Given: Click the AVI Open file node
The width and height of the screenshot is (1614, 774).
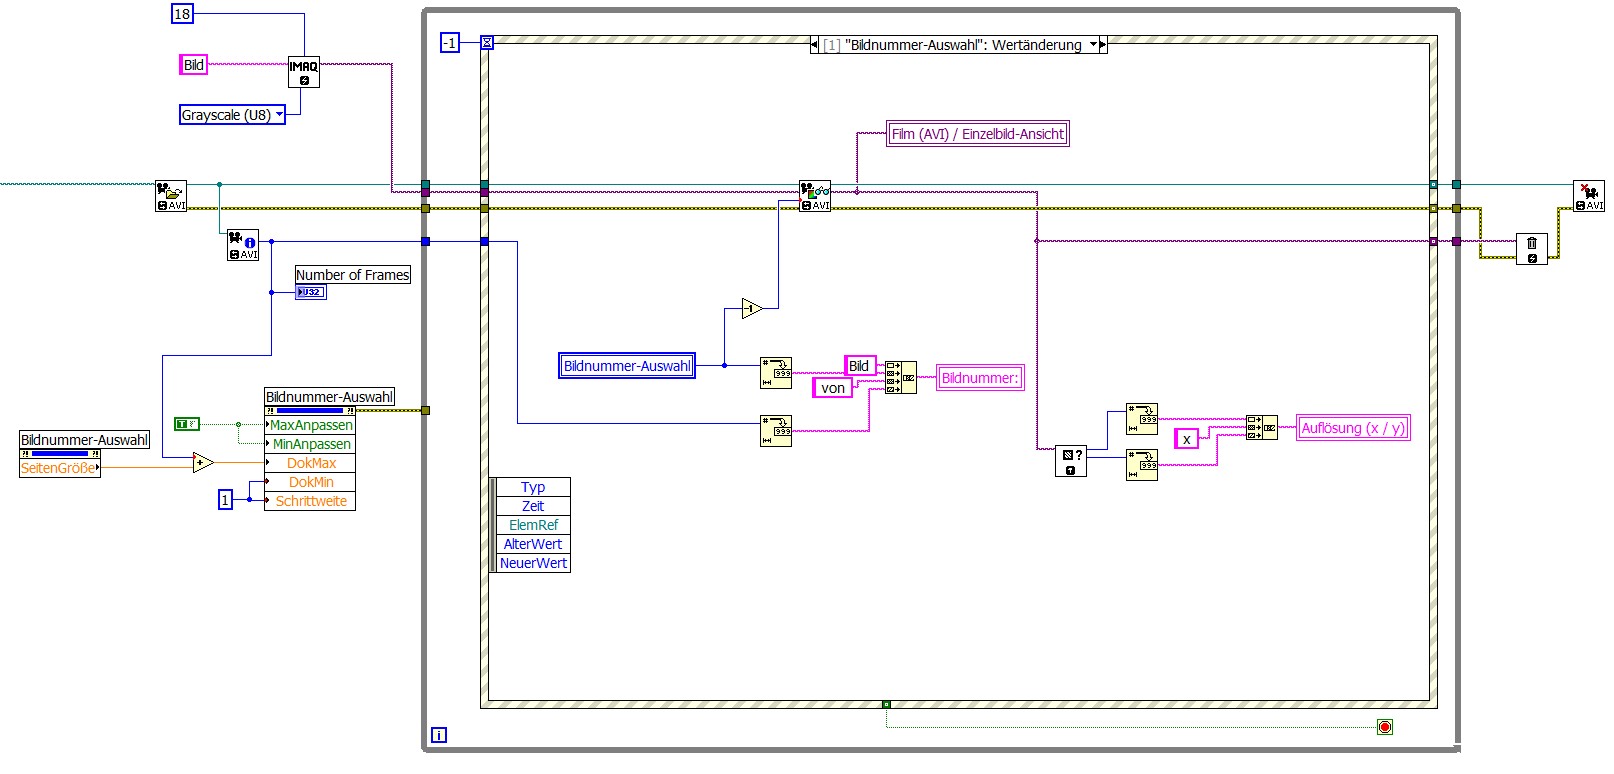Looking at the screenshot, I should [x=171, y=196].
